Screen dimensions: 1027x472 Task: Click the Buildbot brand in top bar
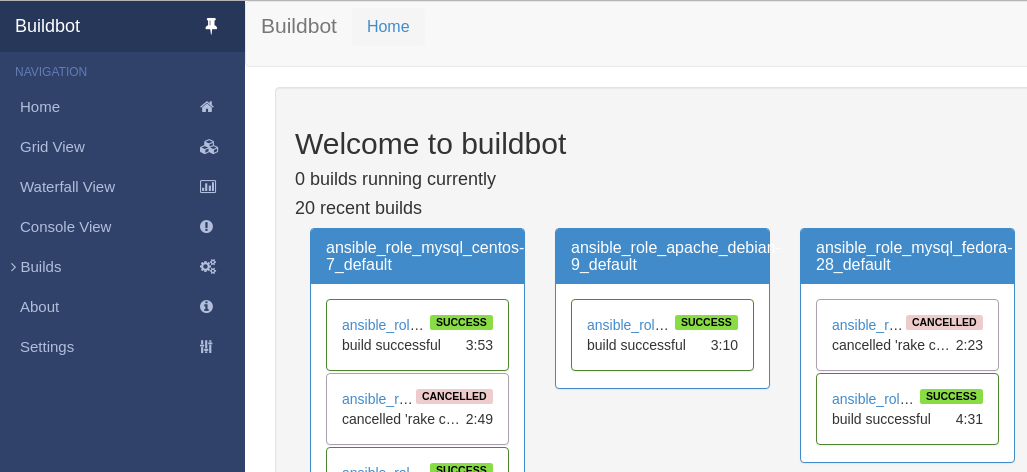point(299,26)
